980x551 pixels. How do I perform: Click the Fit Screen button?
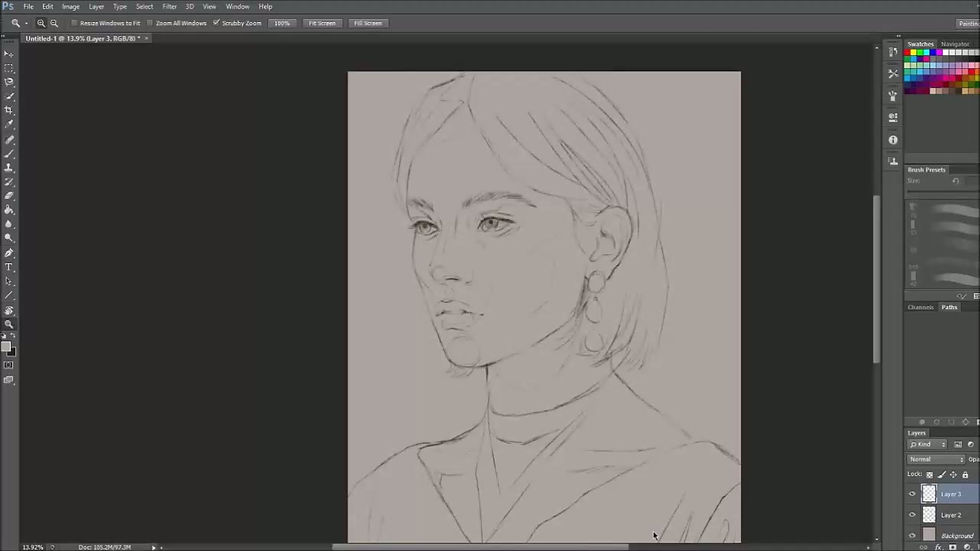click(322, 23)
